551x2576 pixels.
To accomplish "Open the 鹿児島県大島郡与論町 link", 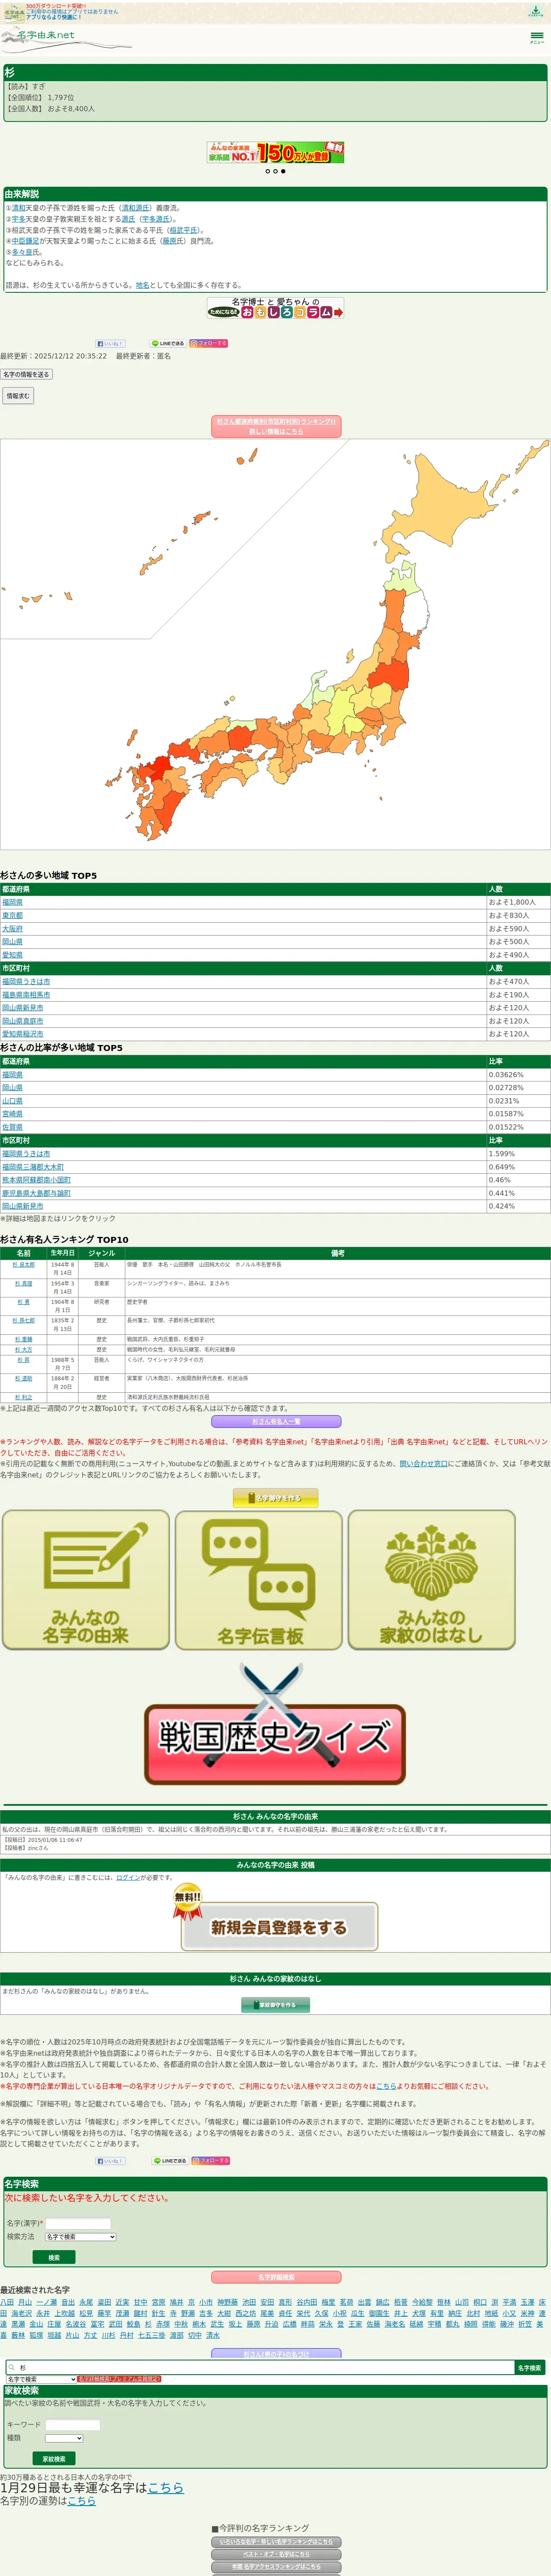I will [x=36, y=1193].
